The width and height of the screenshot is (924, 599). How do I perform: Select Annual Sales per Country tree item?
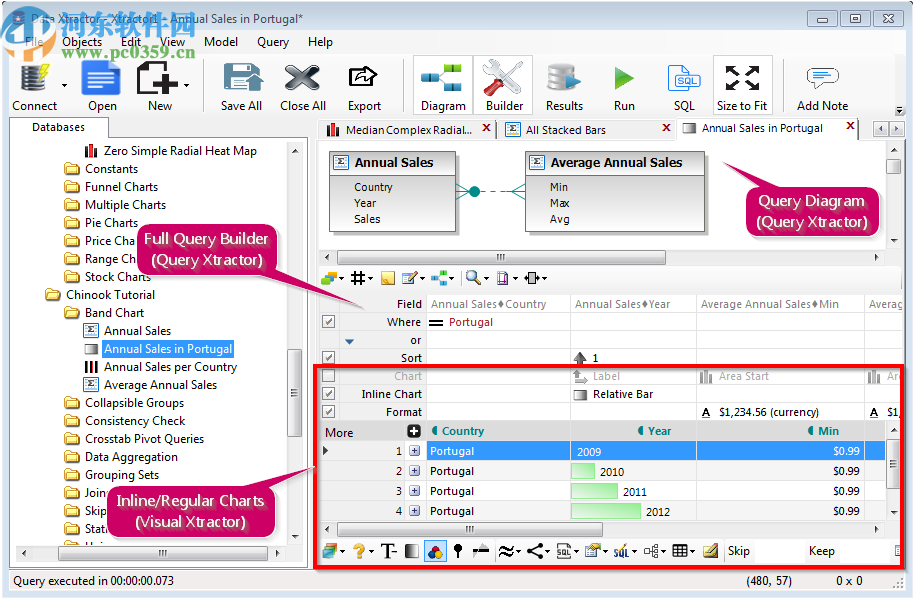(x=170, y=367)
